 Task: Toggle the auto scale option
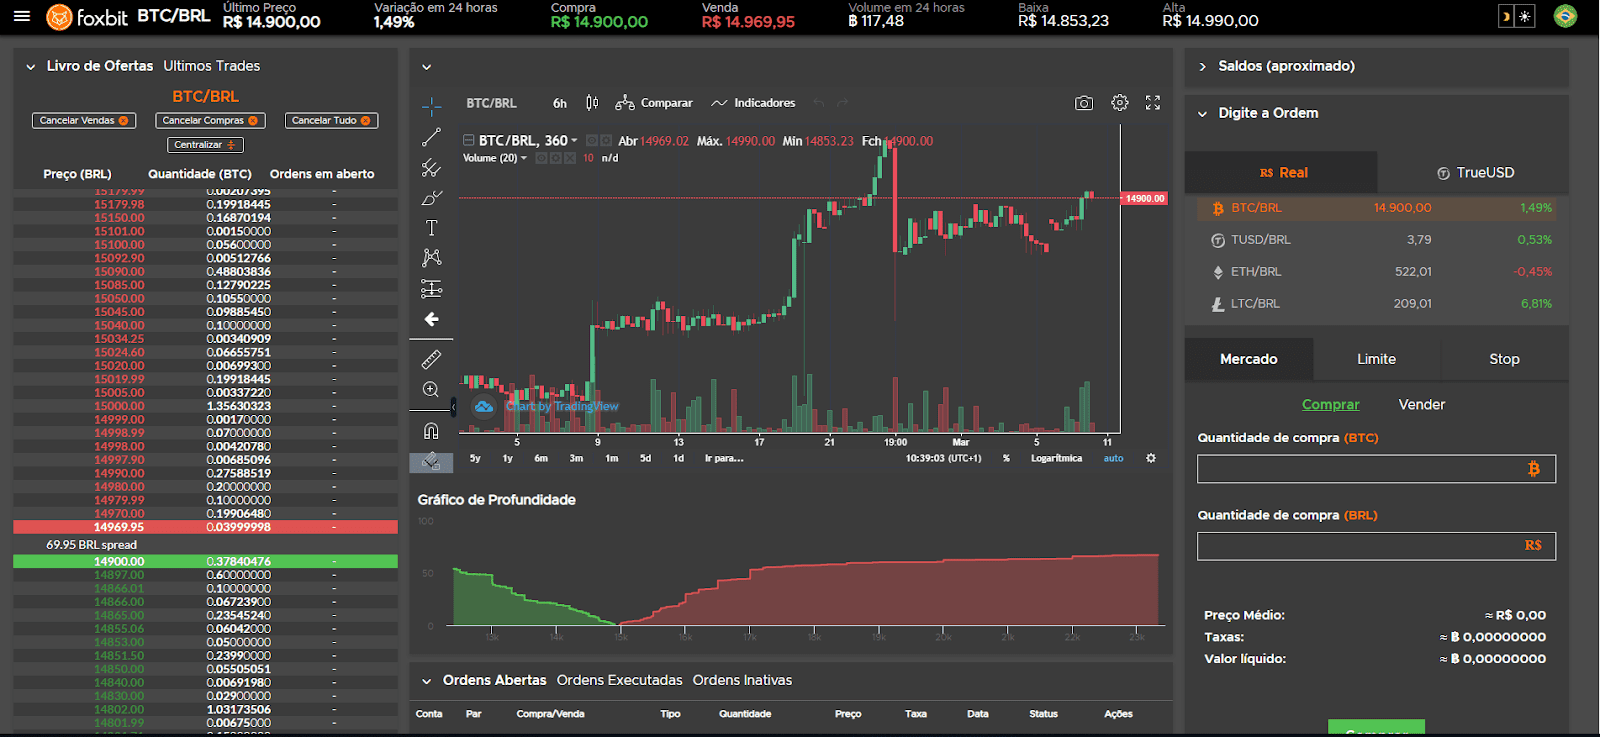pos(1113,458)
